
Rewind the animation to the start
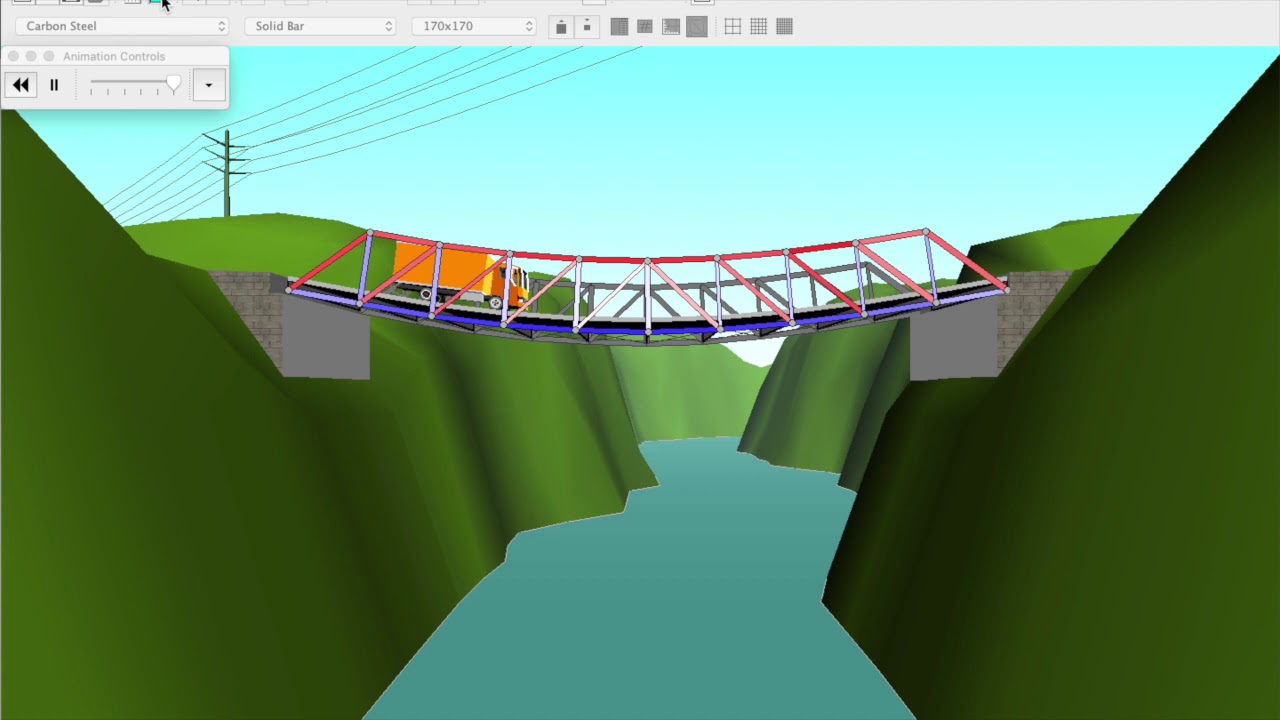(x=21, y=85)
